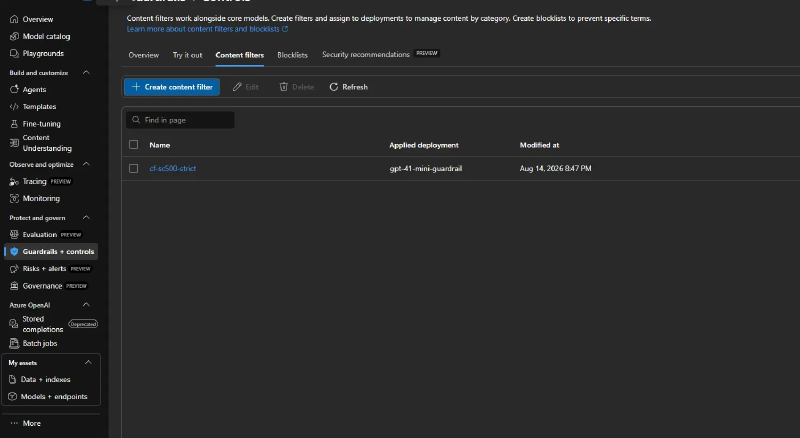The image size is (800, 438).
Task: Check the cf-sc500-strict row checkbox
Action: click(134, 168)
